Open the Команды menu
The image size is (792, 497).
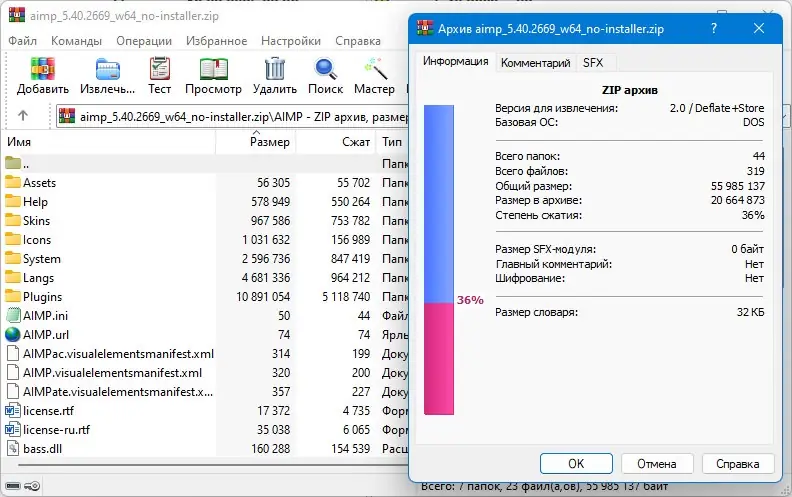click(76, 41)
